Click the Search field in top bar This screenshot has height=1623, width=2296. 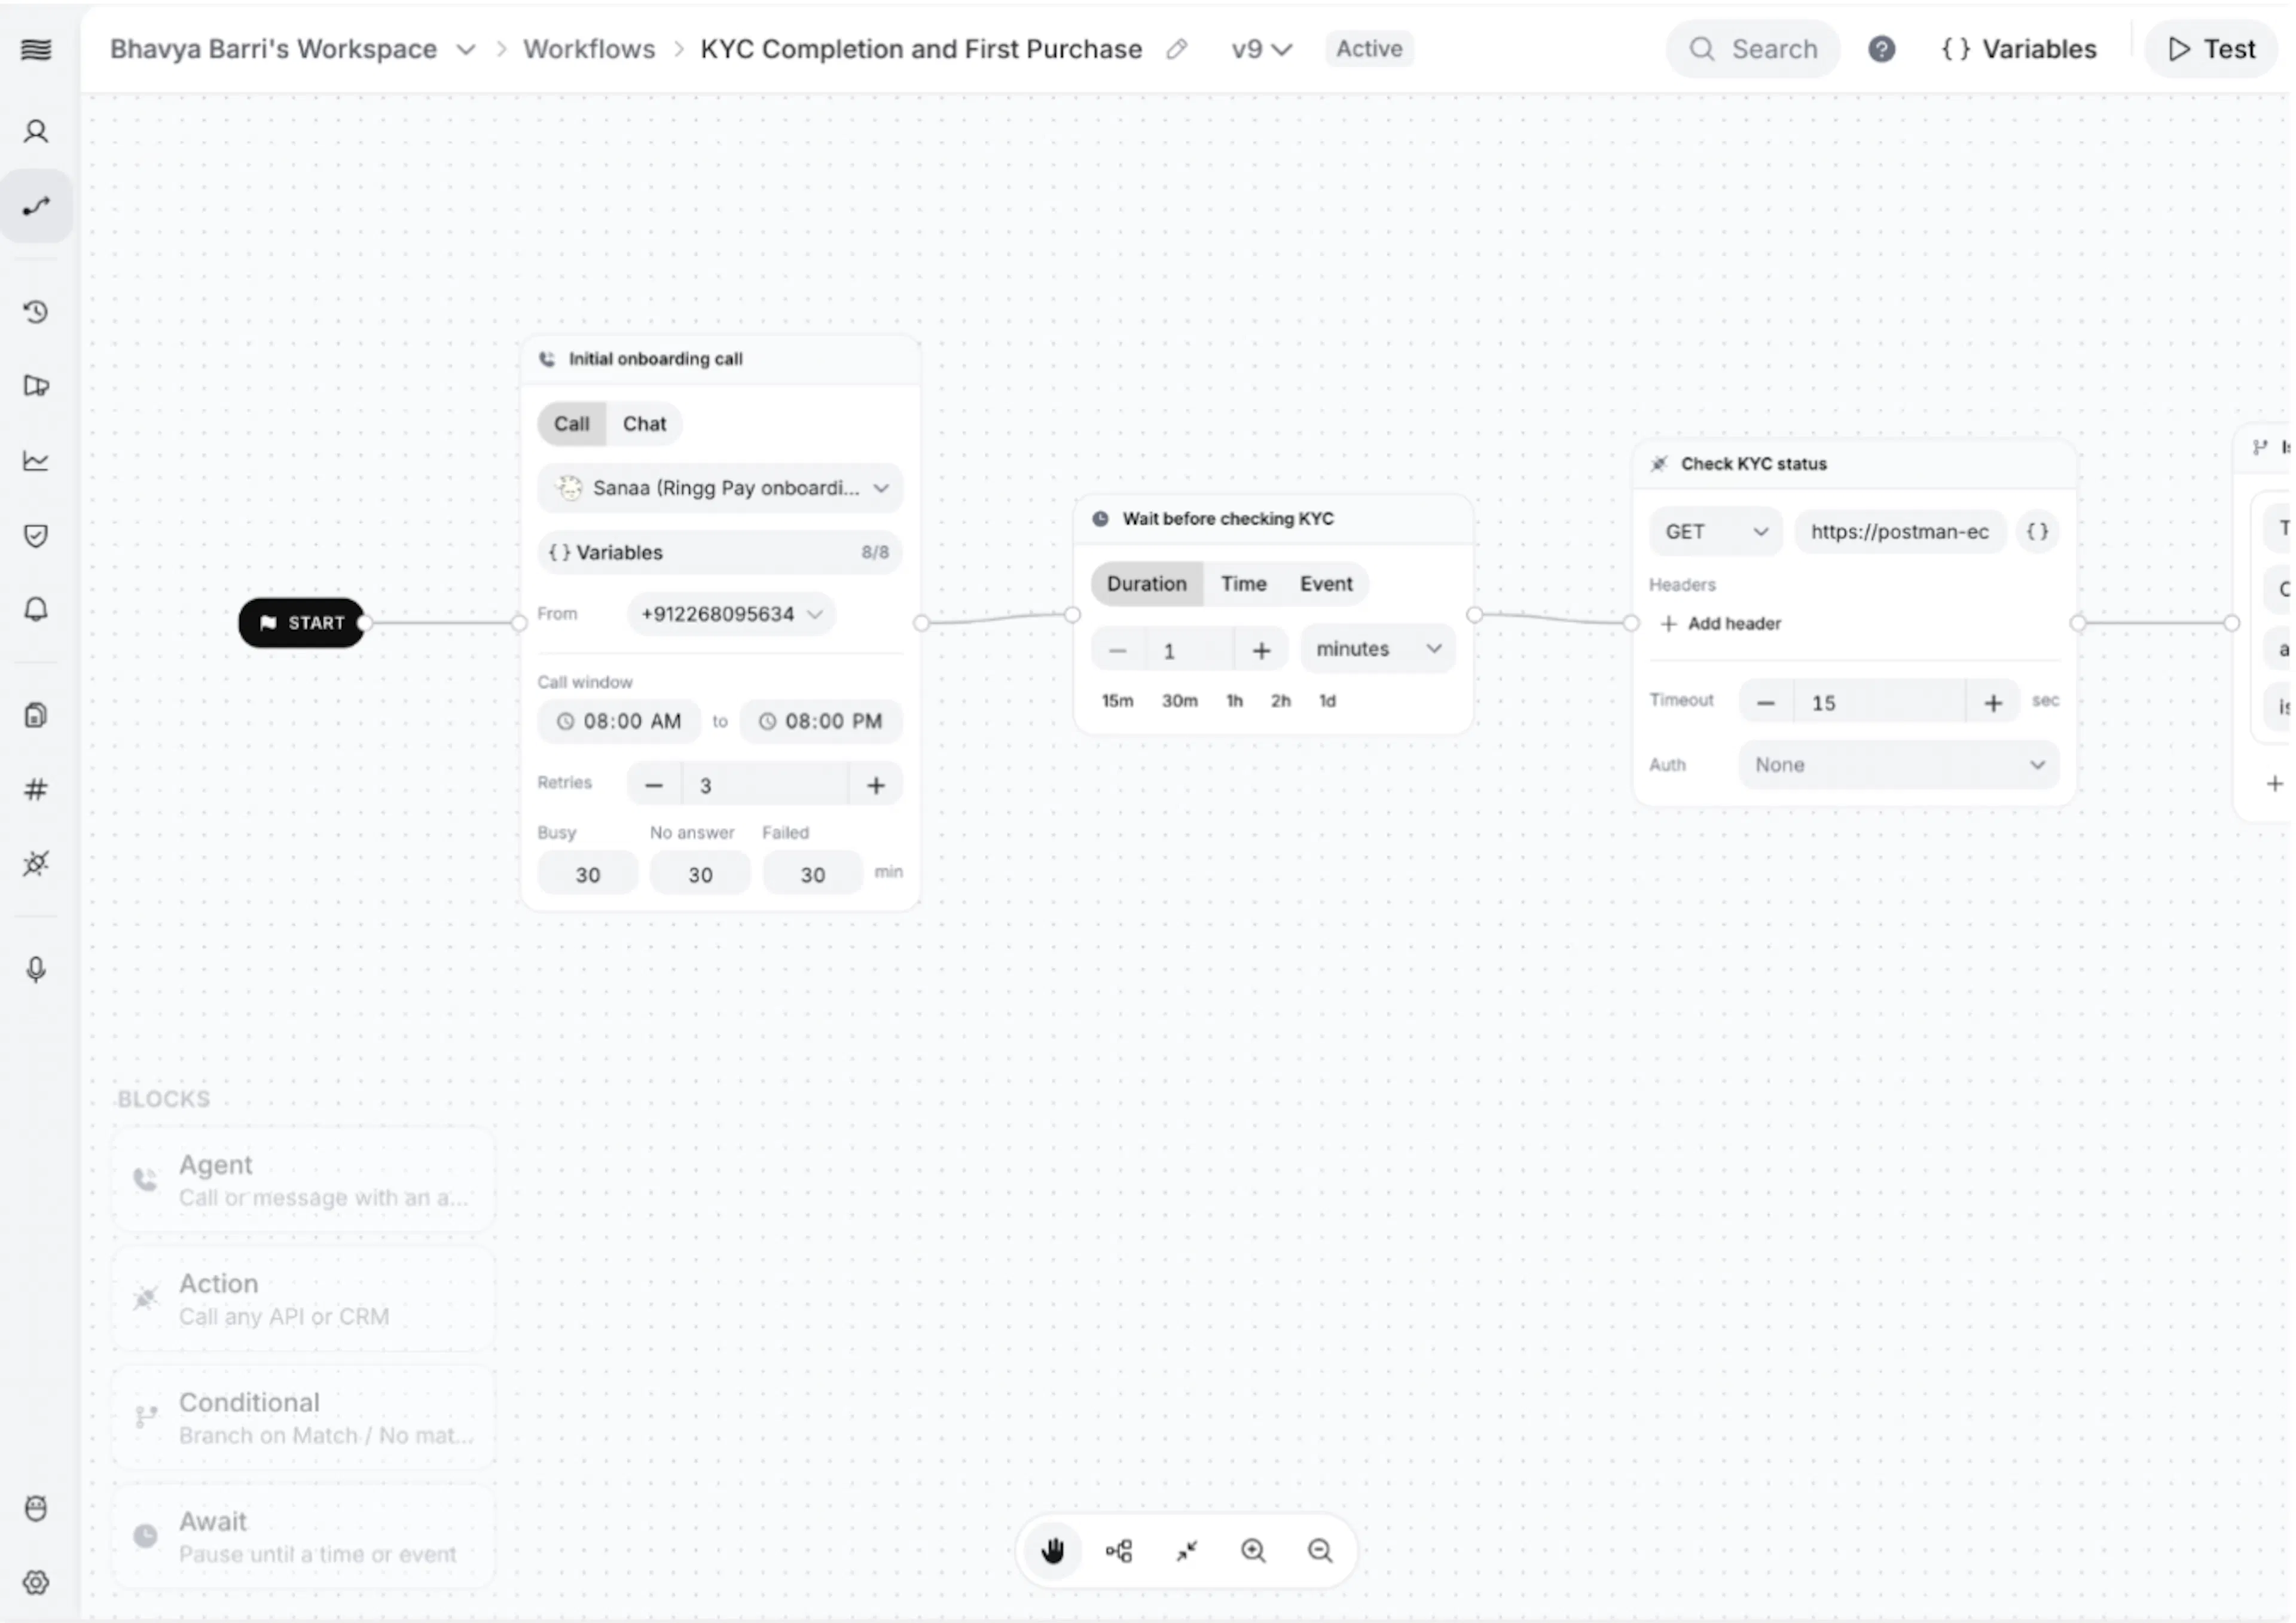(x=1753, y=49)
